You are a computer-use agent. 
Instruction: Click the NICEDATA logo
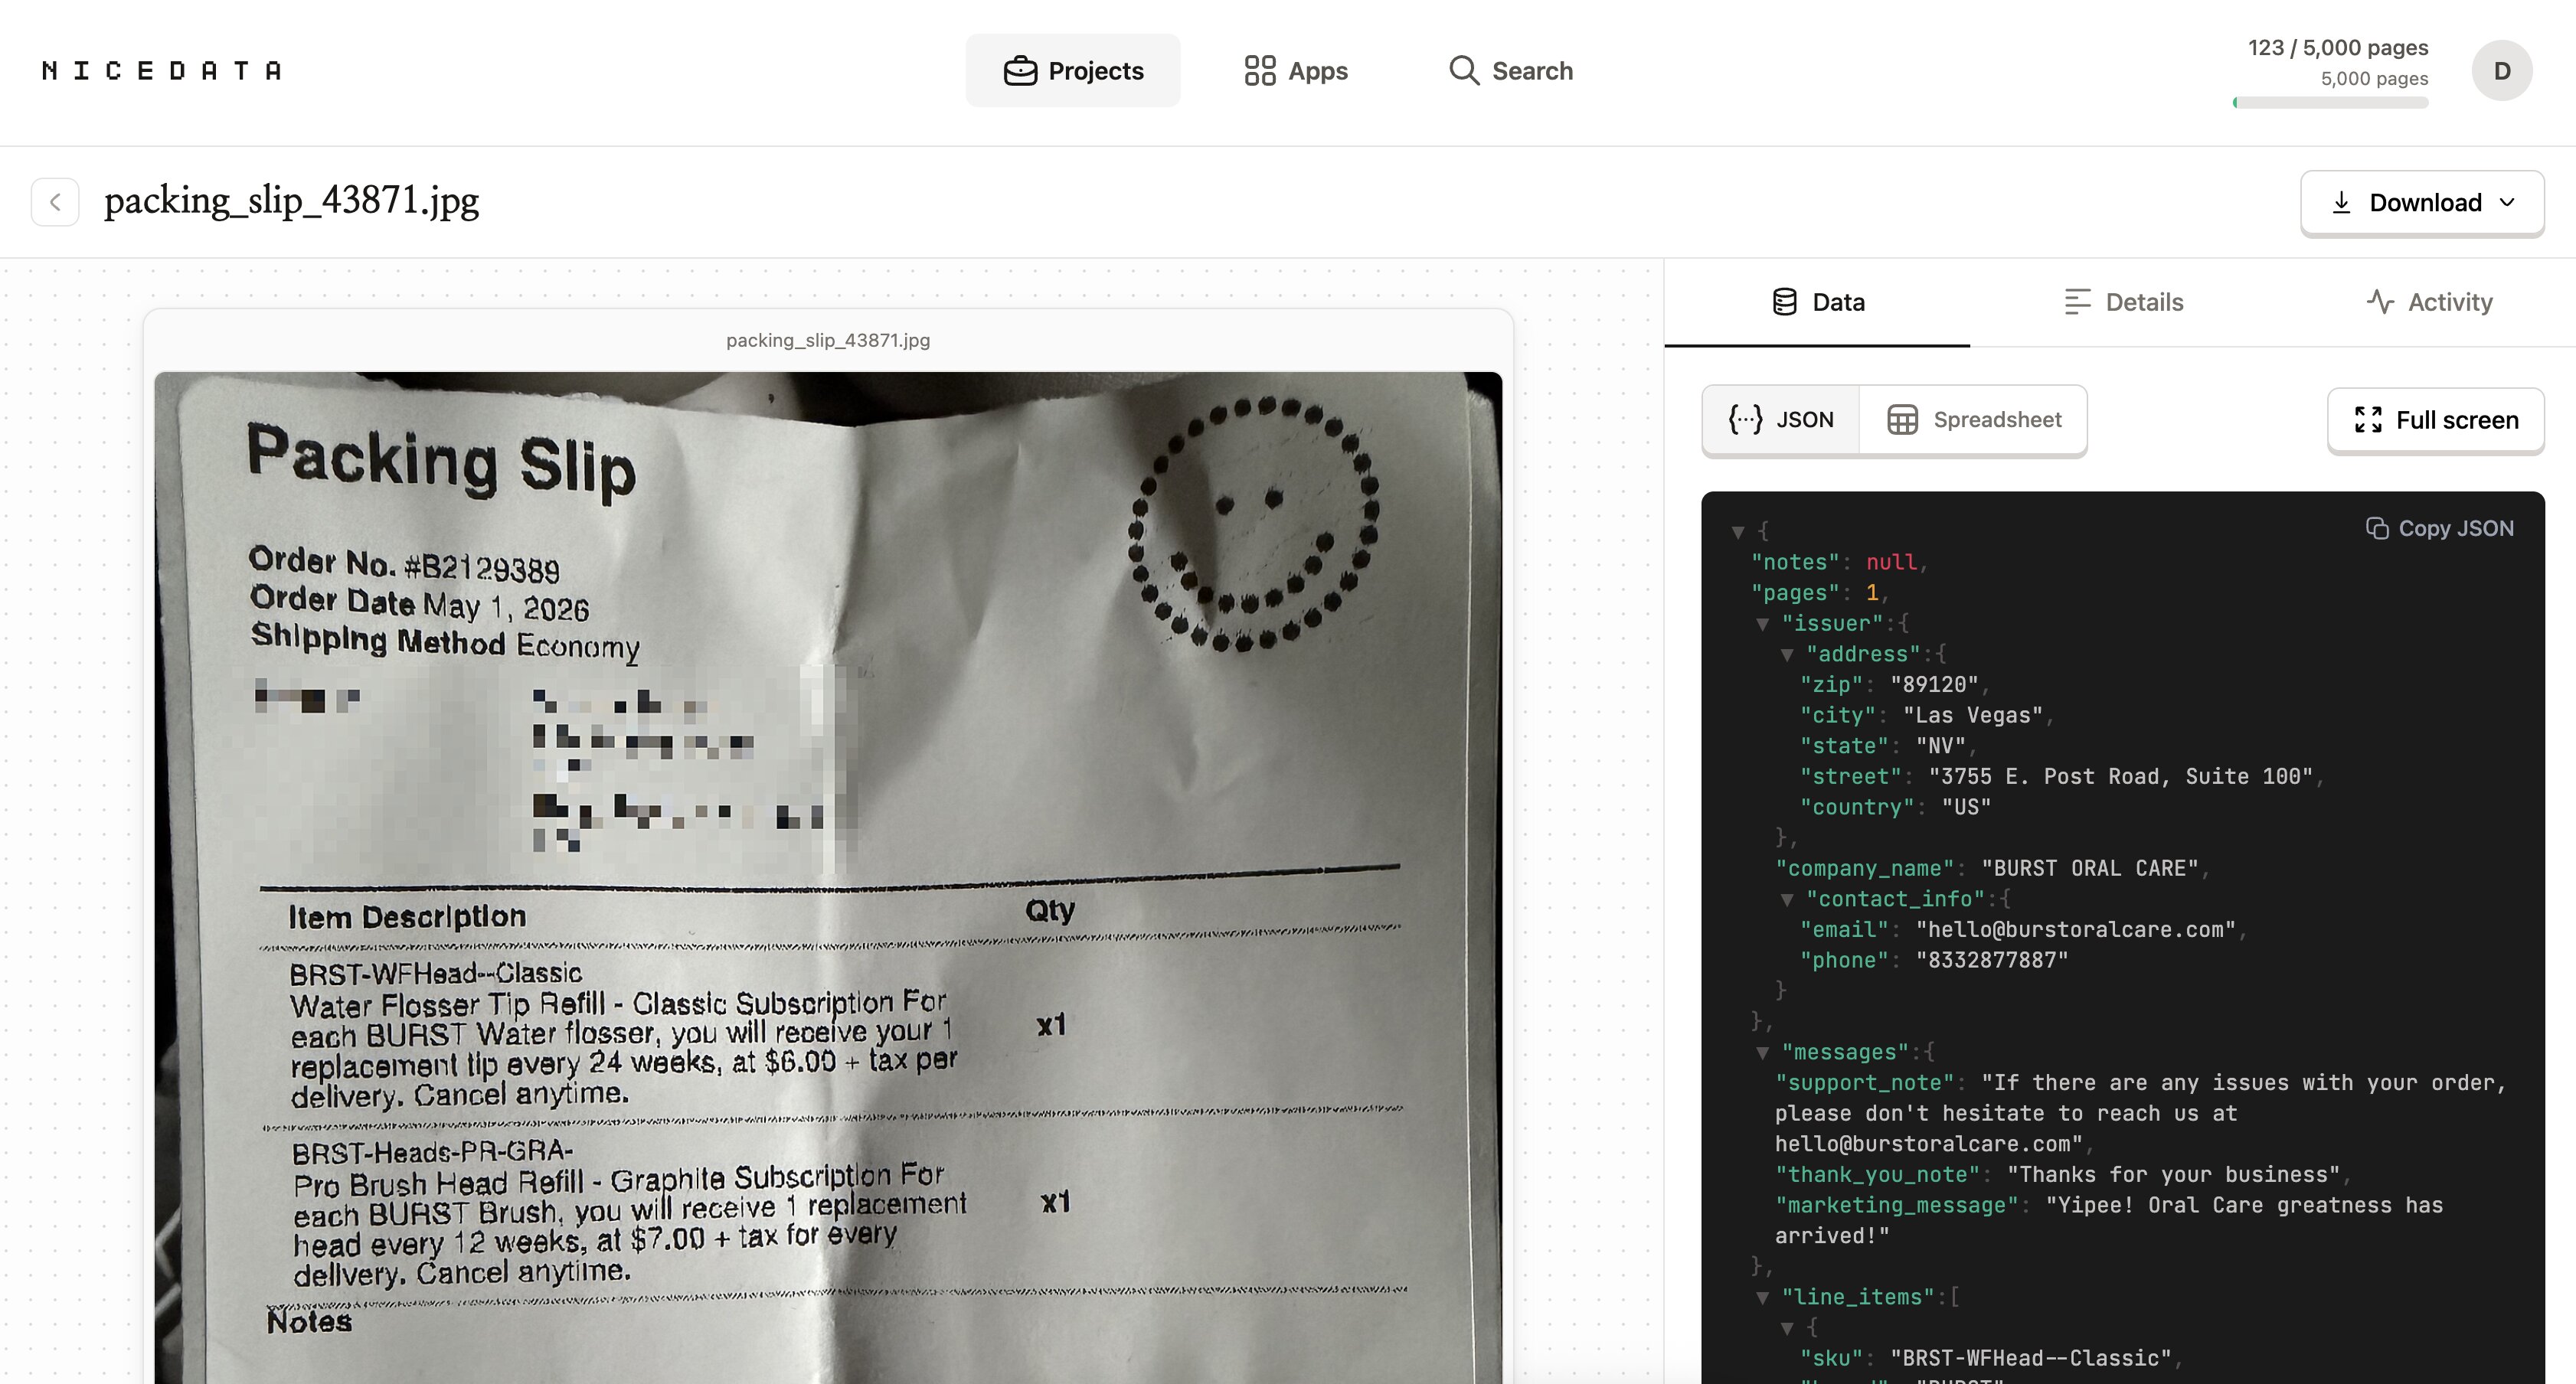point(161,70)
